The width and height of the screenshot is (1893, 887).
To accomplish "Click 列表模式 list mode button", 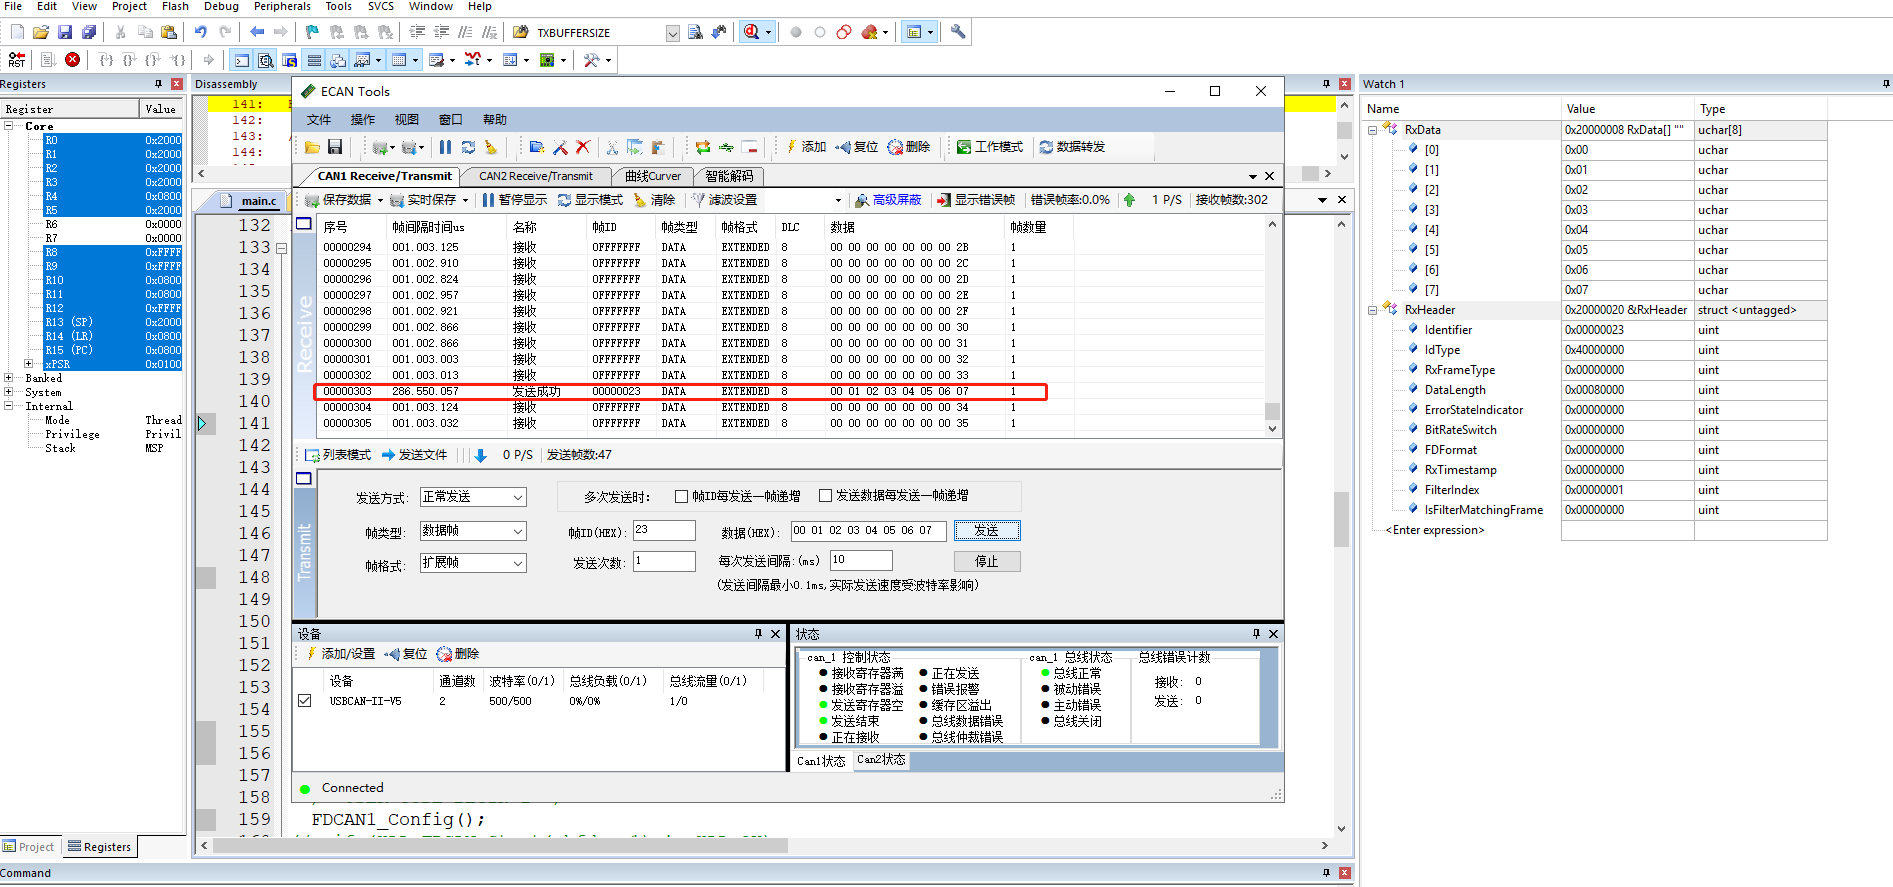I will [x=338, y=455].
